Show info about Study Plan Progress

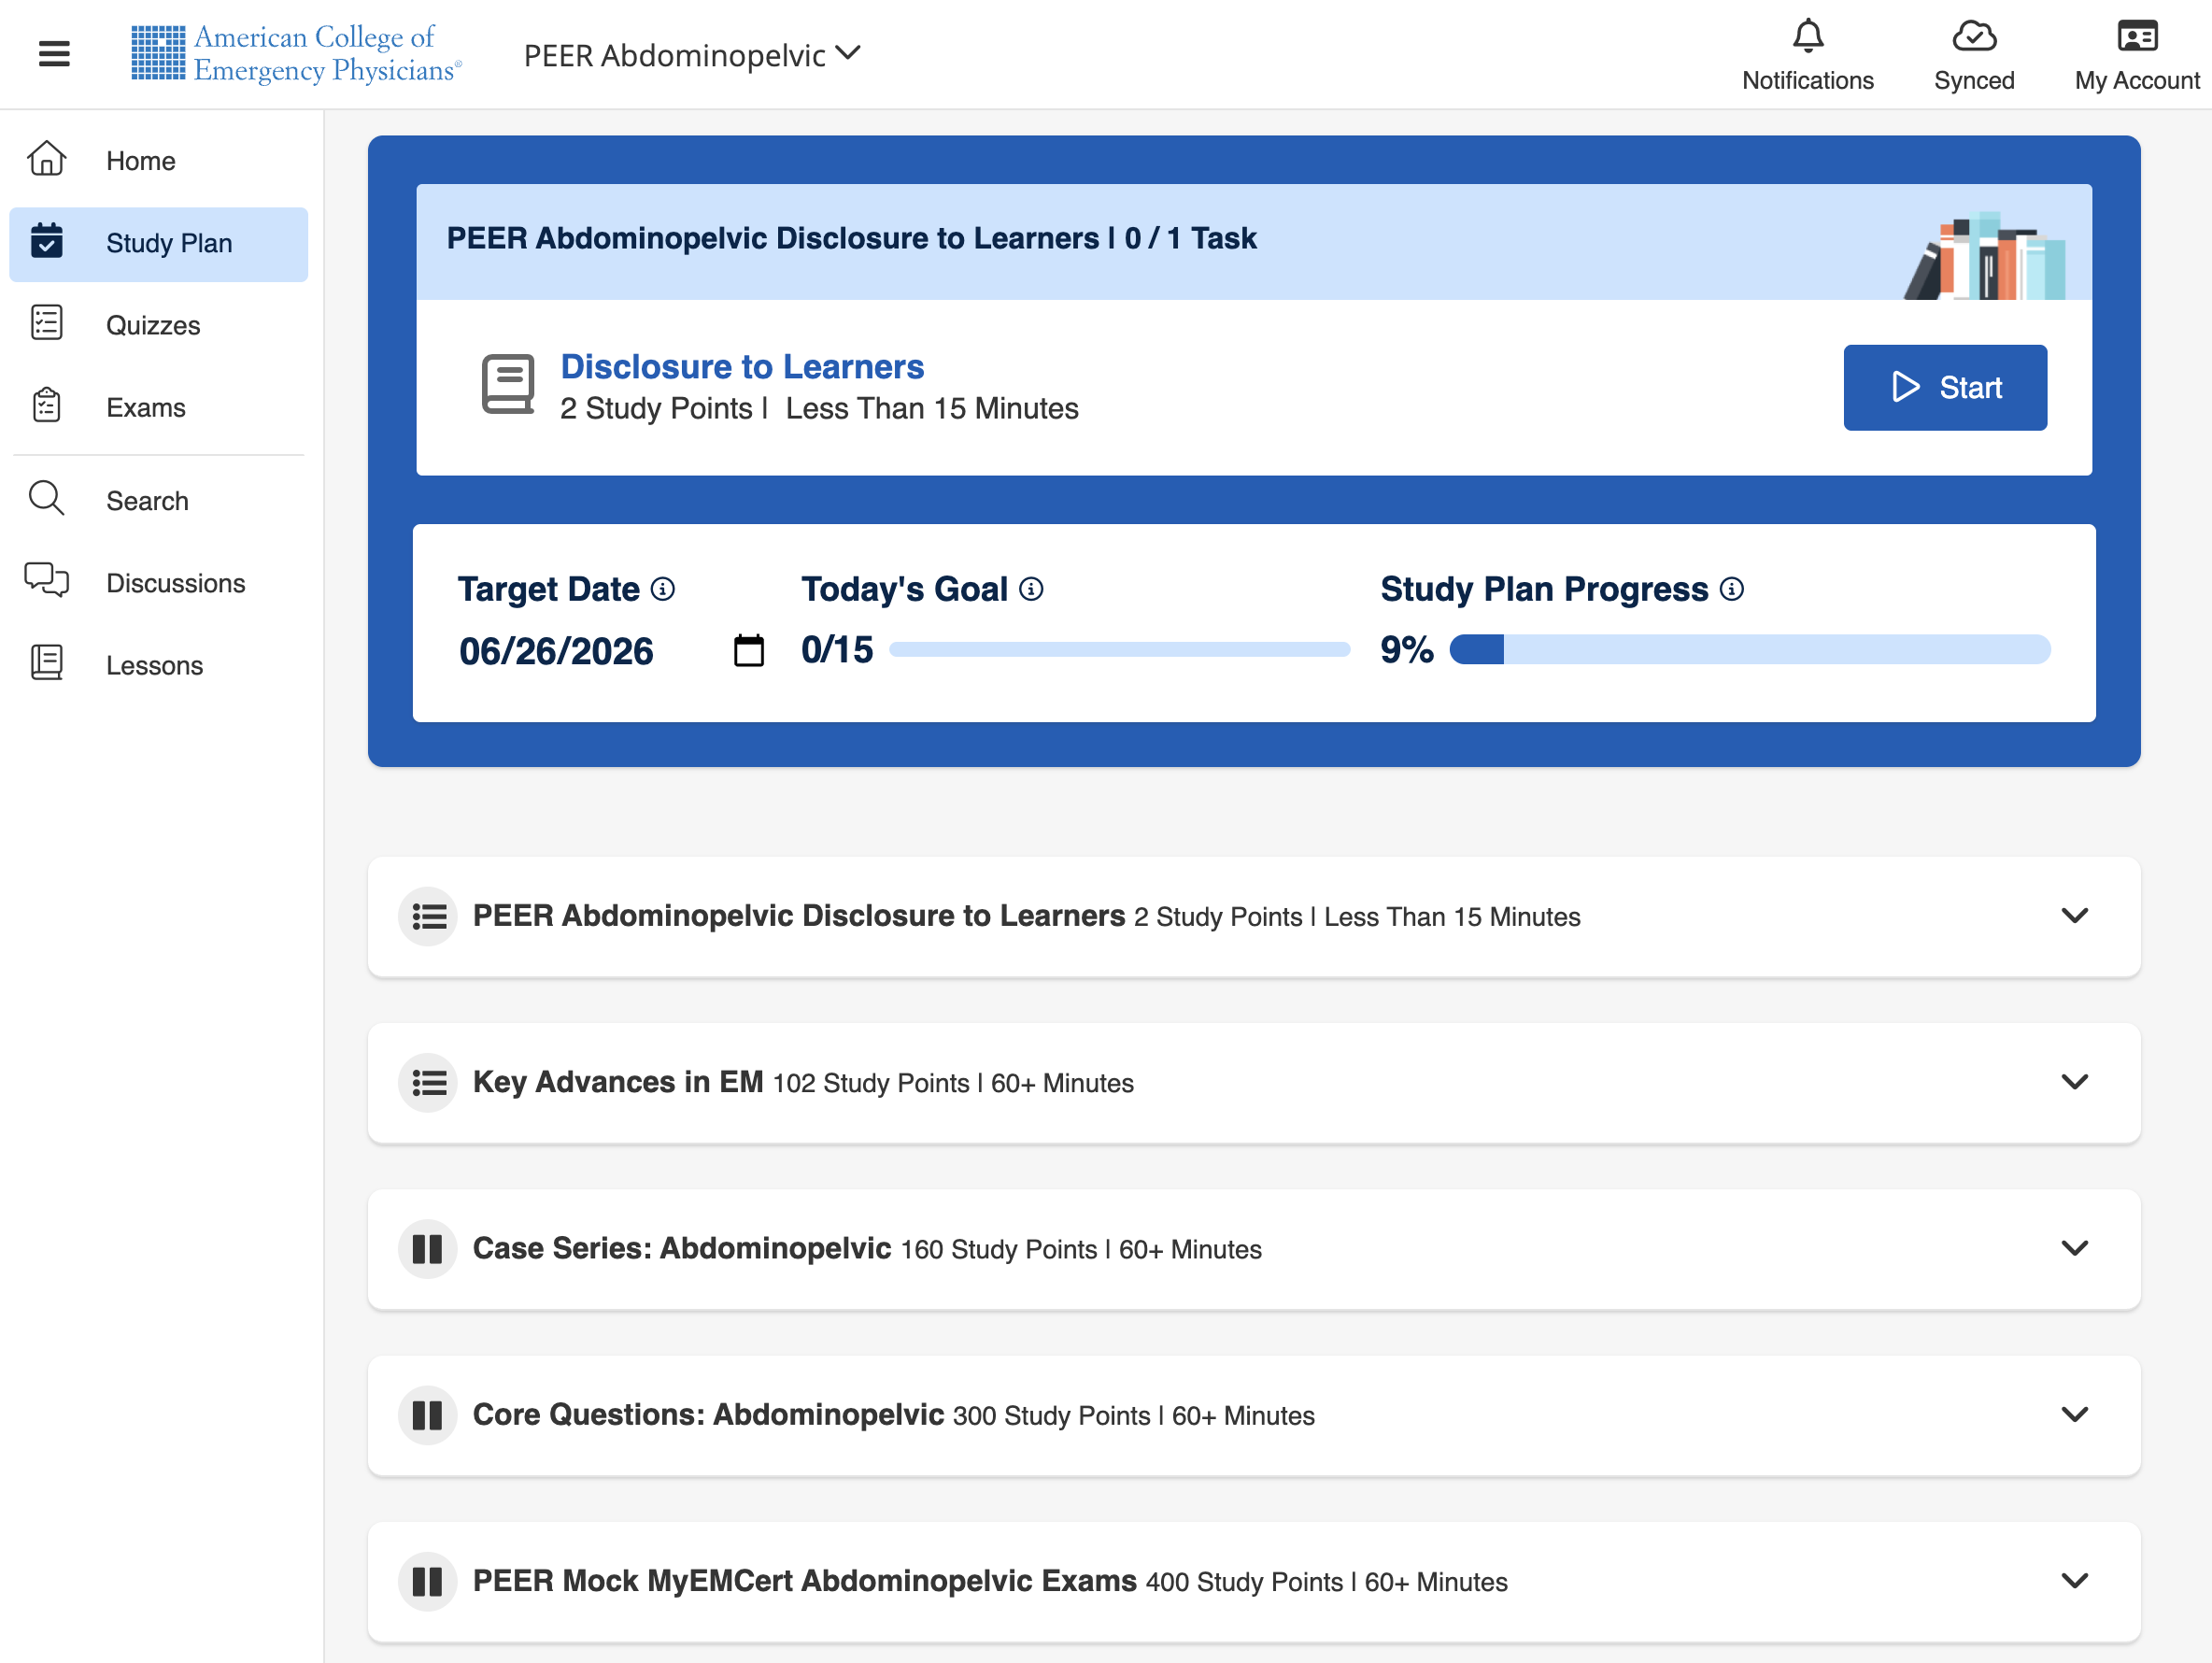[1731, 589]
